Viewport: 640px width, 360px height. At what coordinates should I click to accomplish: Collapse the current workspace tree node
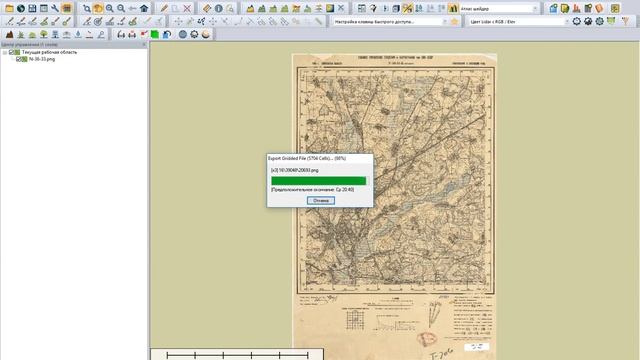5,52
